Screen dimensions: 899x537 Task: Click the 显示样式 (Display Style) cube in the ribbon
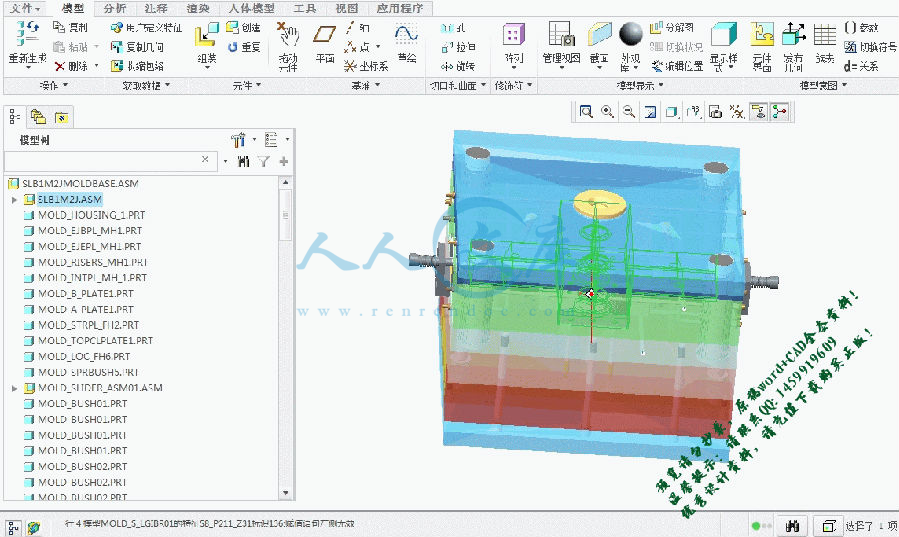724,34
